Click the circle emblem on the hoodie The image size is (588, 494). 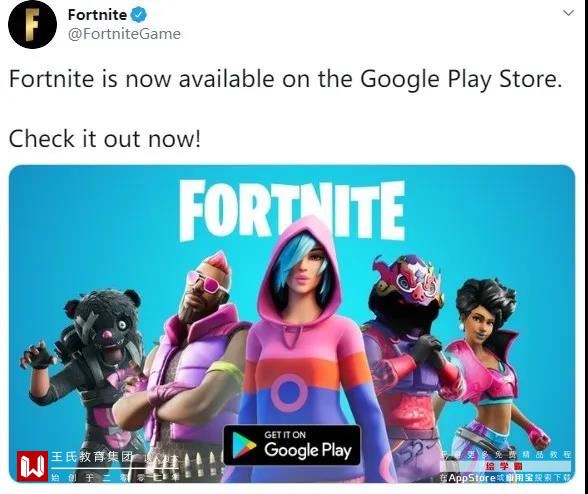pos(289,393)
